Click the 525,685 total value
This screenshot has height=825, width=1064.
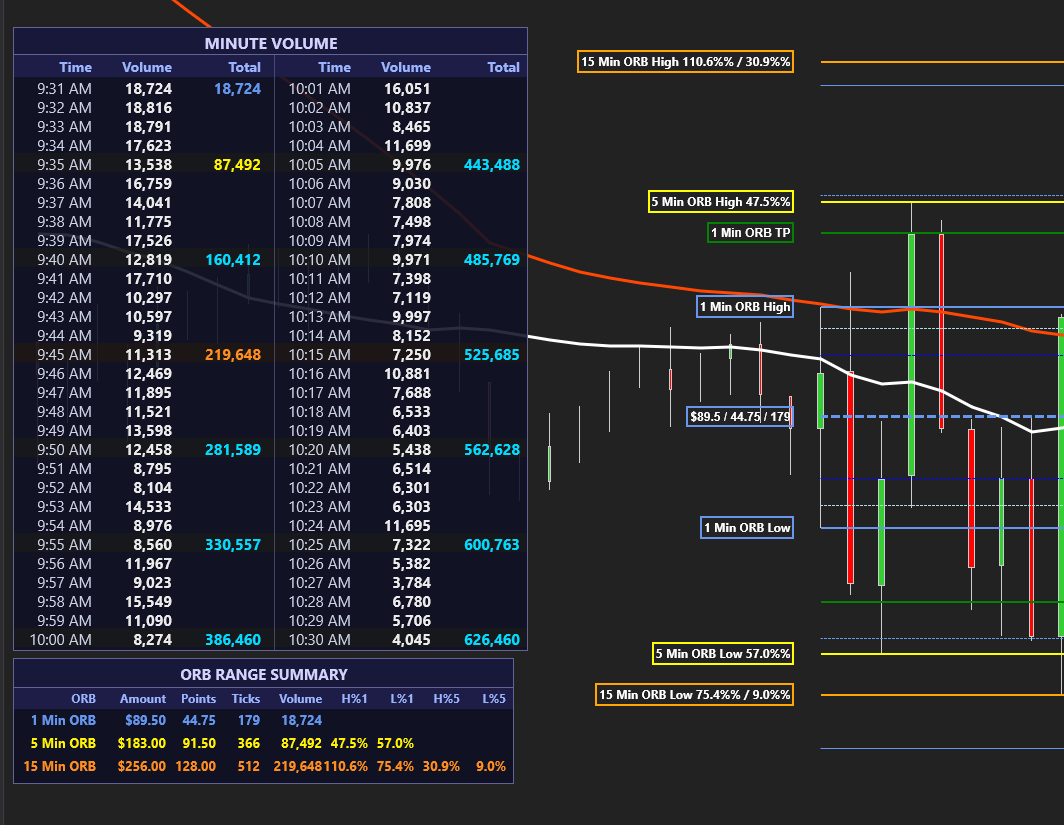pyautogui.click(x=492, y=355)
